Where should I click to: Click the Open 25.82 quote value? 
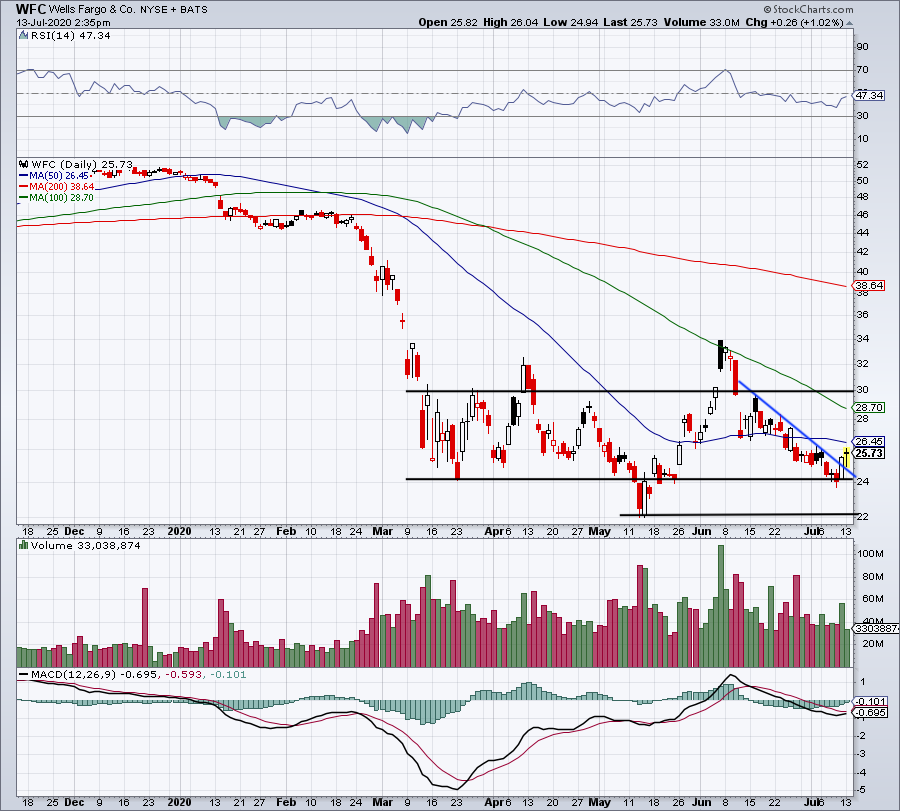tap(448, 22)
